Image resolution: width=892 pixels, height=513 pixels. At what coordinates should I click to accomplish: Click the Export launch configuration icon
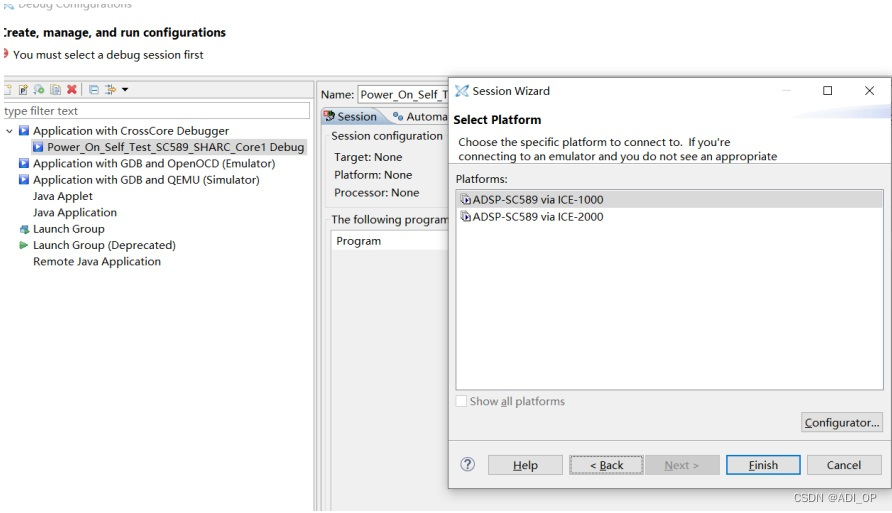39,89
